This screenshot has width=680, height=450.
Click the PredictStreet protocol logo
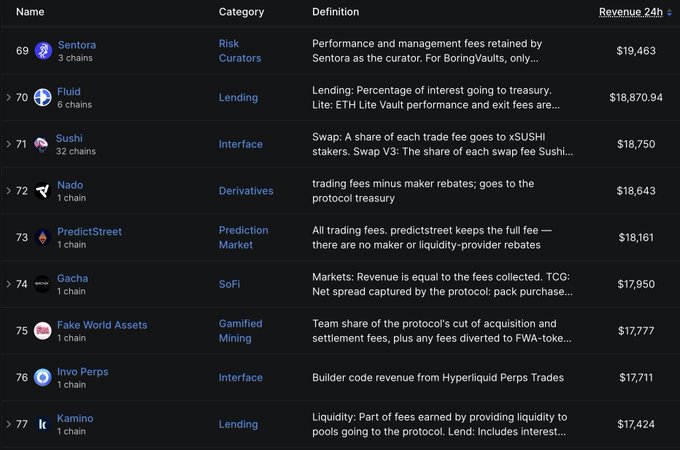point(42,238)
